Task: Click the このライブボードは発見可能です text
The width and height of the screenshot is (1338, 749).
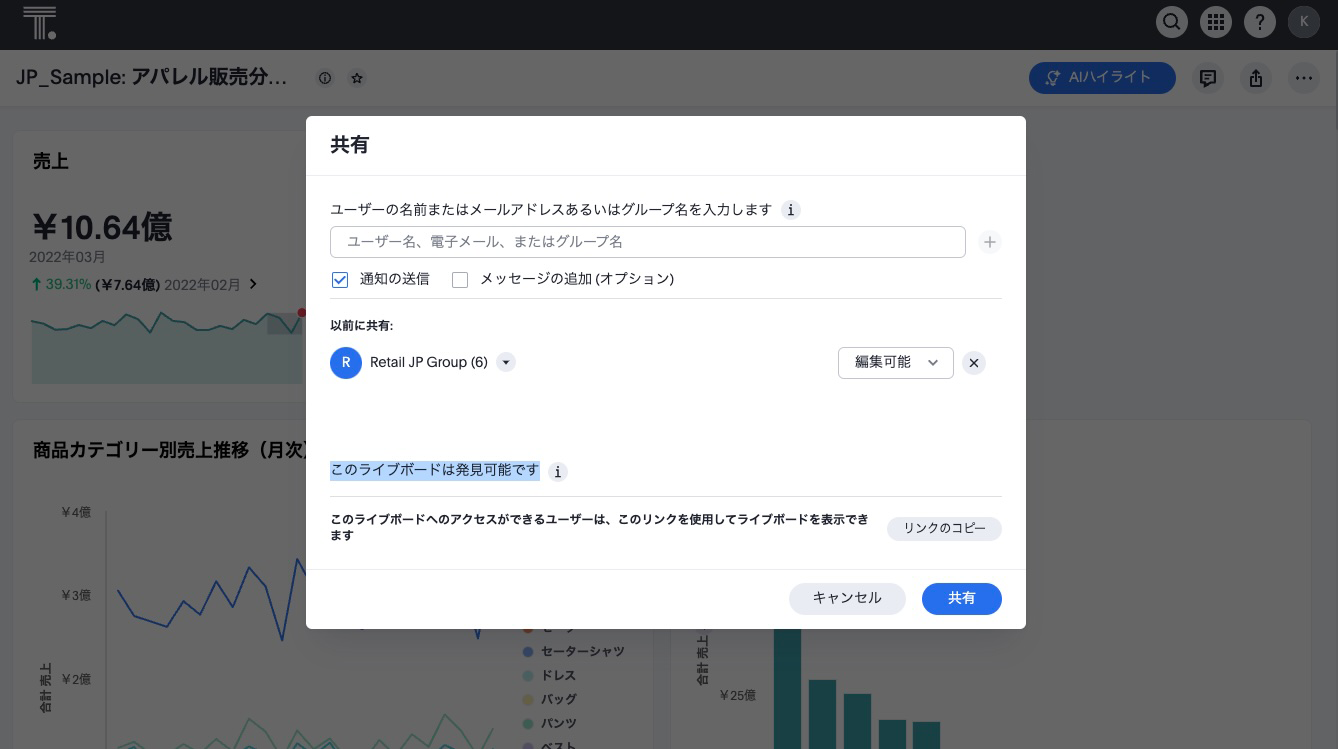Action: [x=435, y=470]
